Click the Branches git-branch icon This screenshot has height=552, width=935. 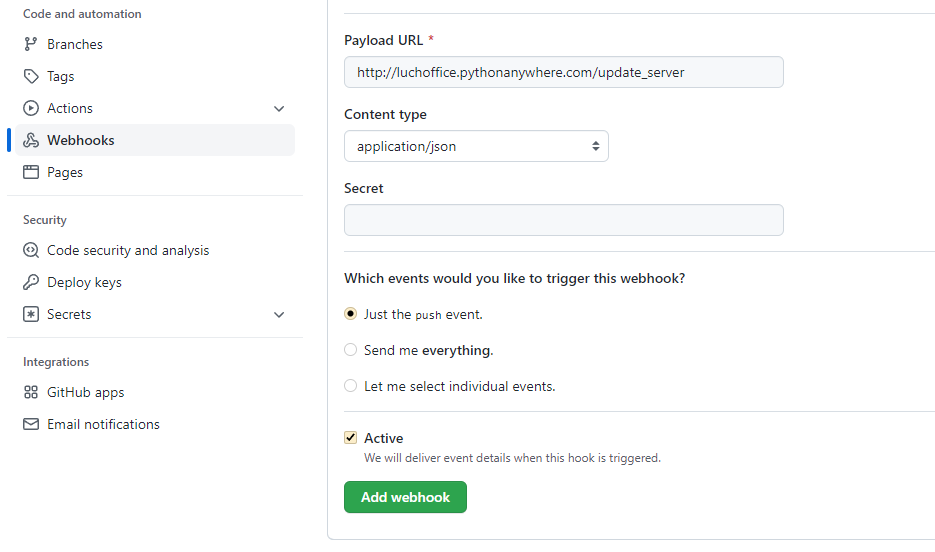point(30,44)
